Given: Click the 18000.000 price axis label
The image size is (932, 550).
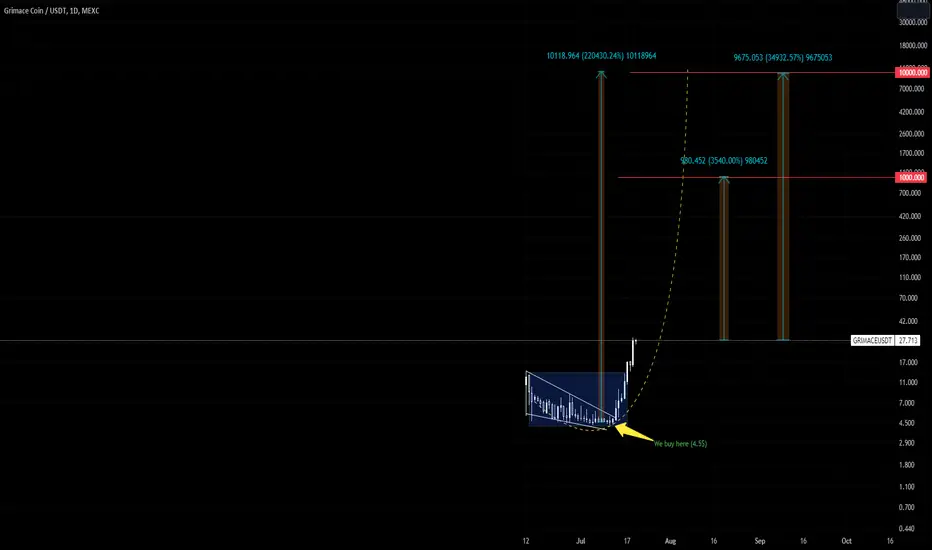Looking at the screenshot, I should coord(913,45).
